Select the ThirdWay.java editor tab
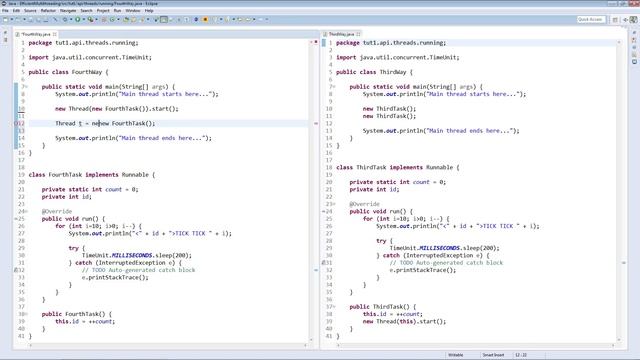640x360 pixels. click(341, 34)
